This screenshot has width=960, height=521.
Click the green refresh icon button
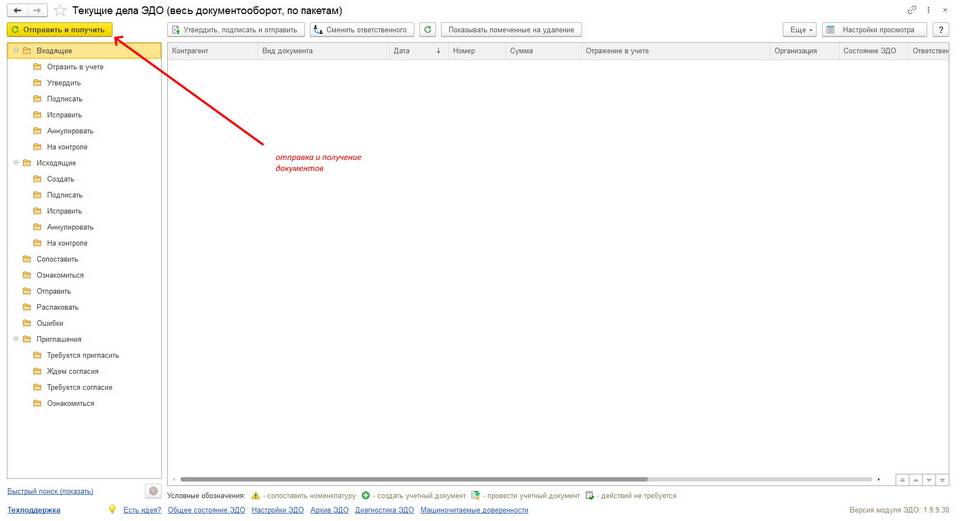(x=427, y=29)
